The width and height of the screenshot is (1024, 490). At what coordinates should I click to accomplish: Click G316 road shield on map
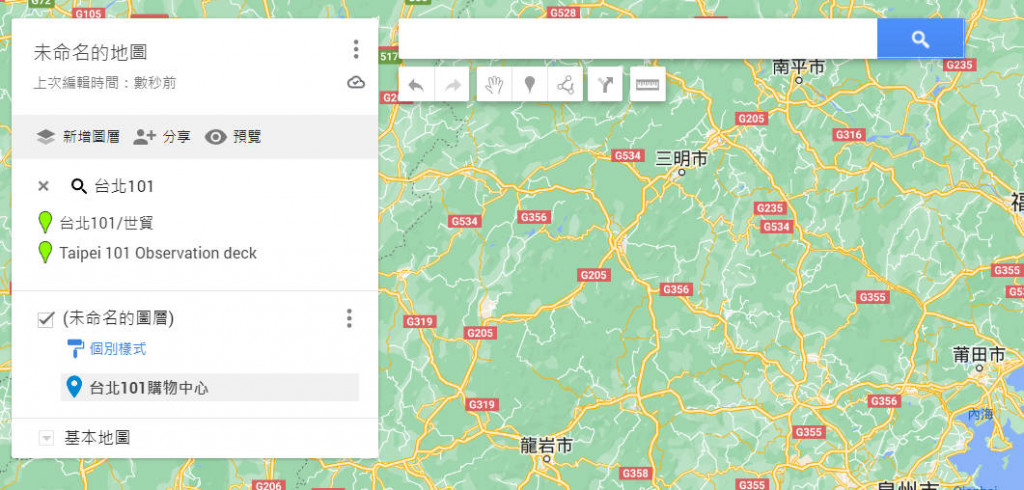coord(848,135)
